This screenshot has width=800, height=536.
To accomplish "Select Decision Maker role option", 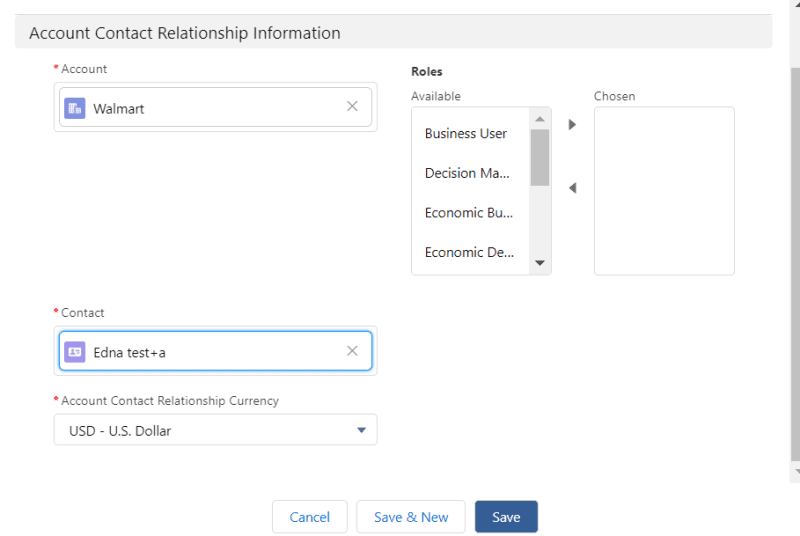I will tap(468, 173).
